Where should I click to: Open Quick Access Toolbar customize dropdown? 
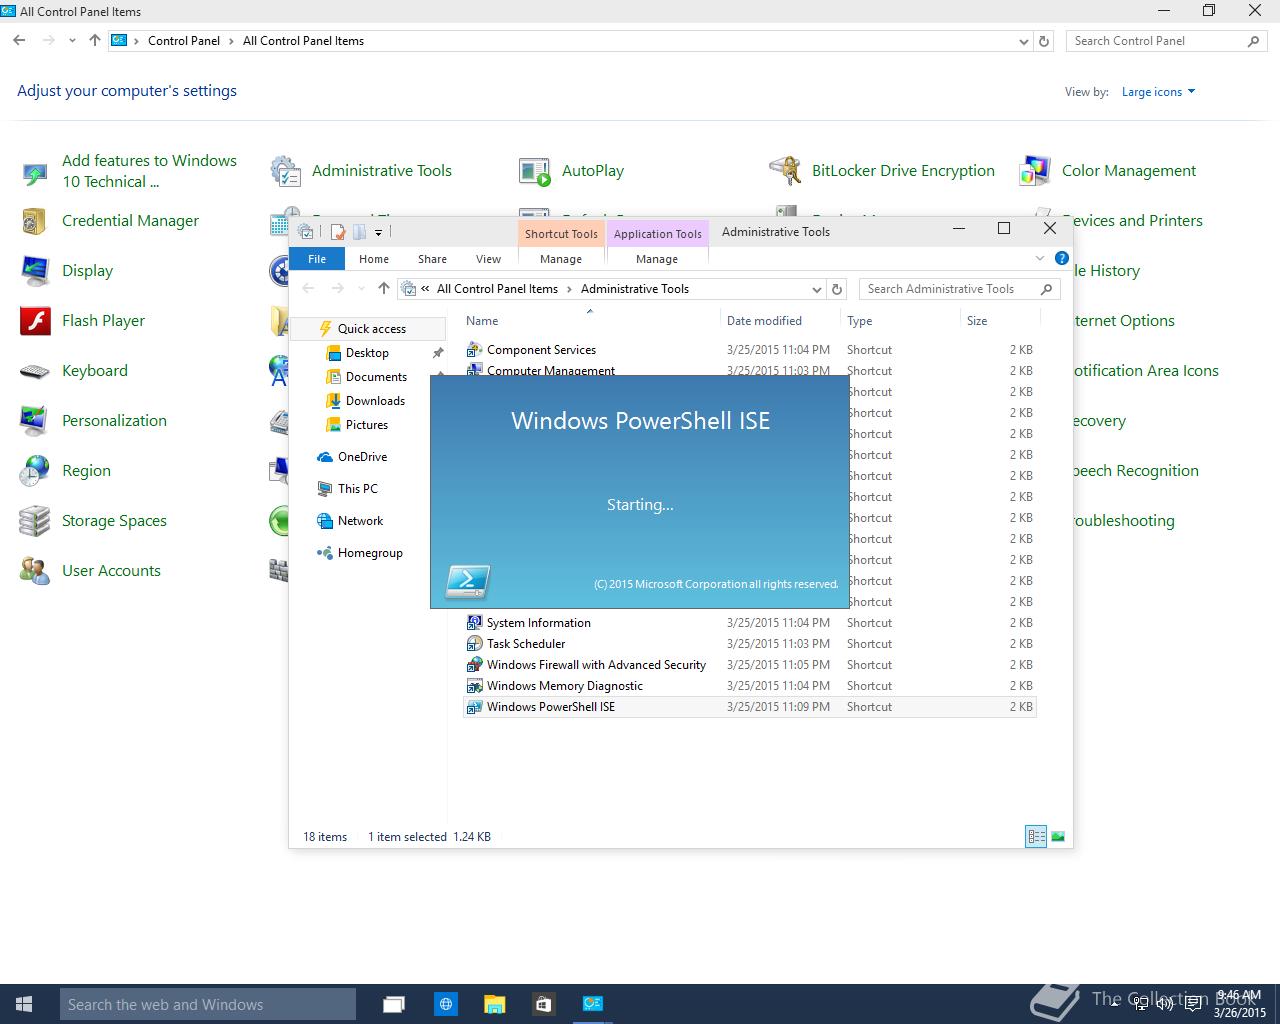click(x=378, y=233)
